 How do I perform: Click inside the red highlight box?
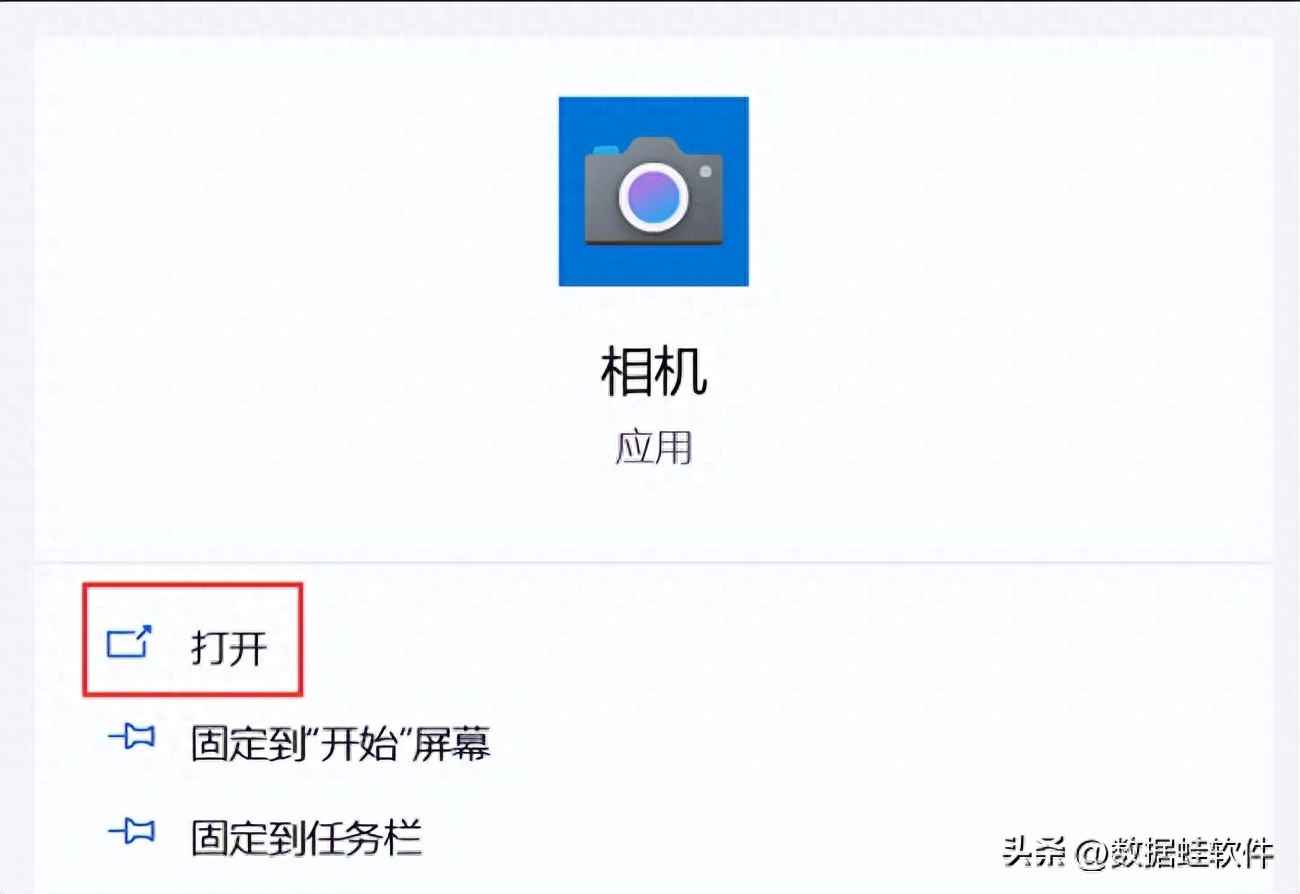pyautogui.click(x=192, y=641)
